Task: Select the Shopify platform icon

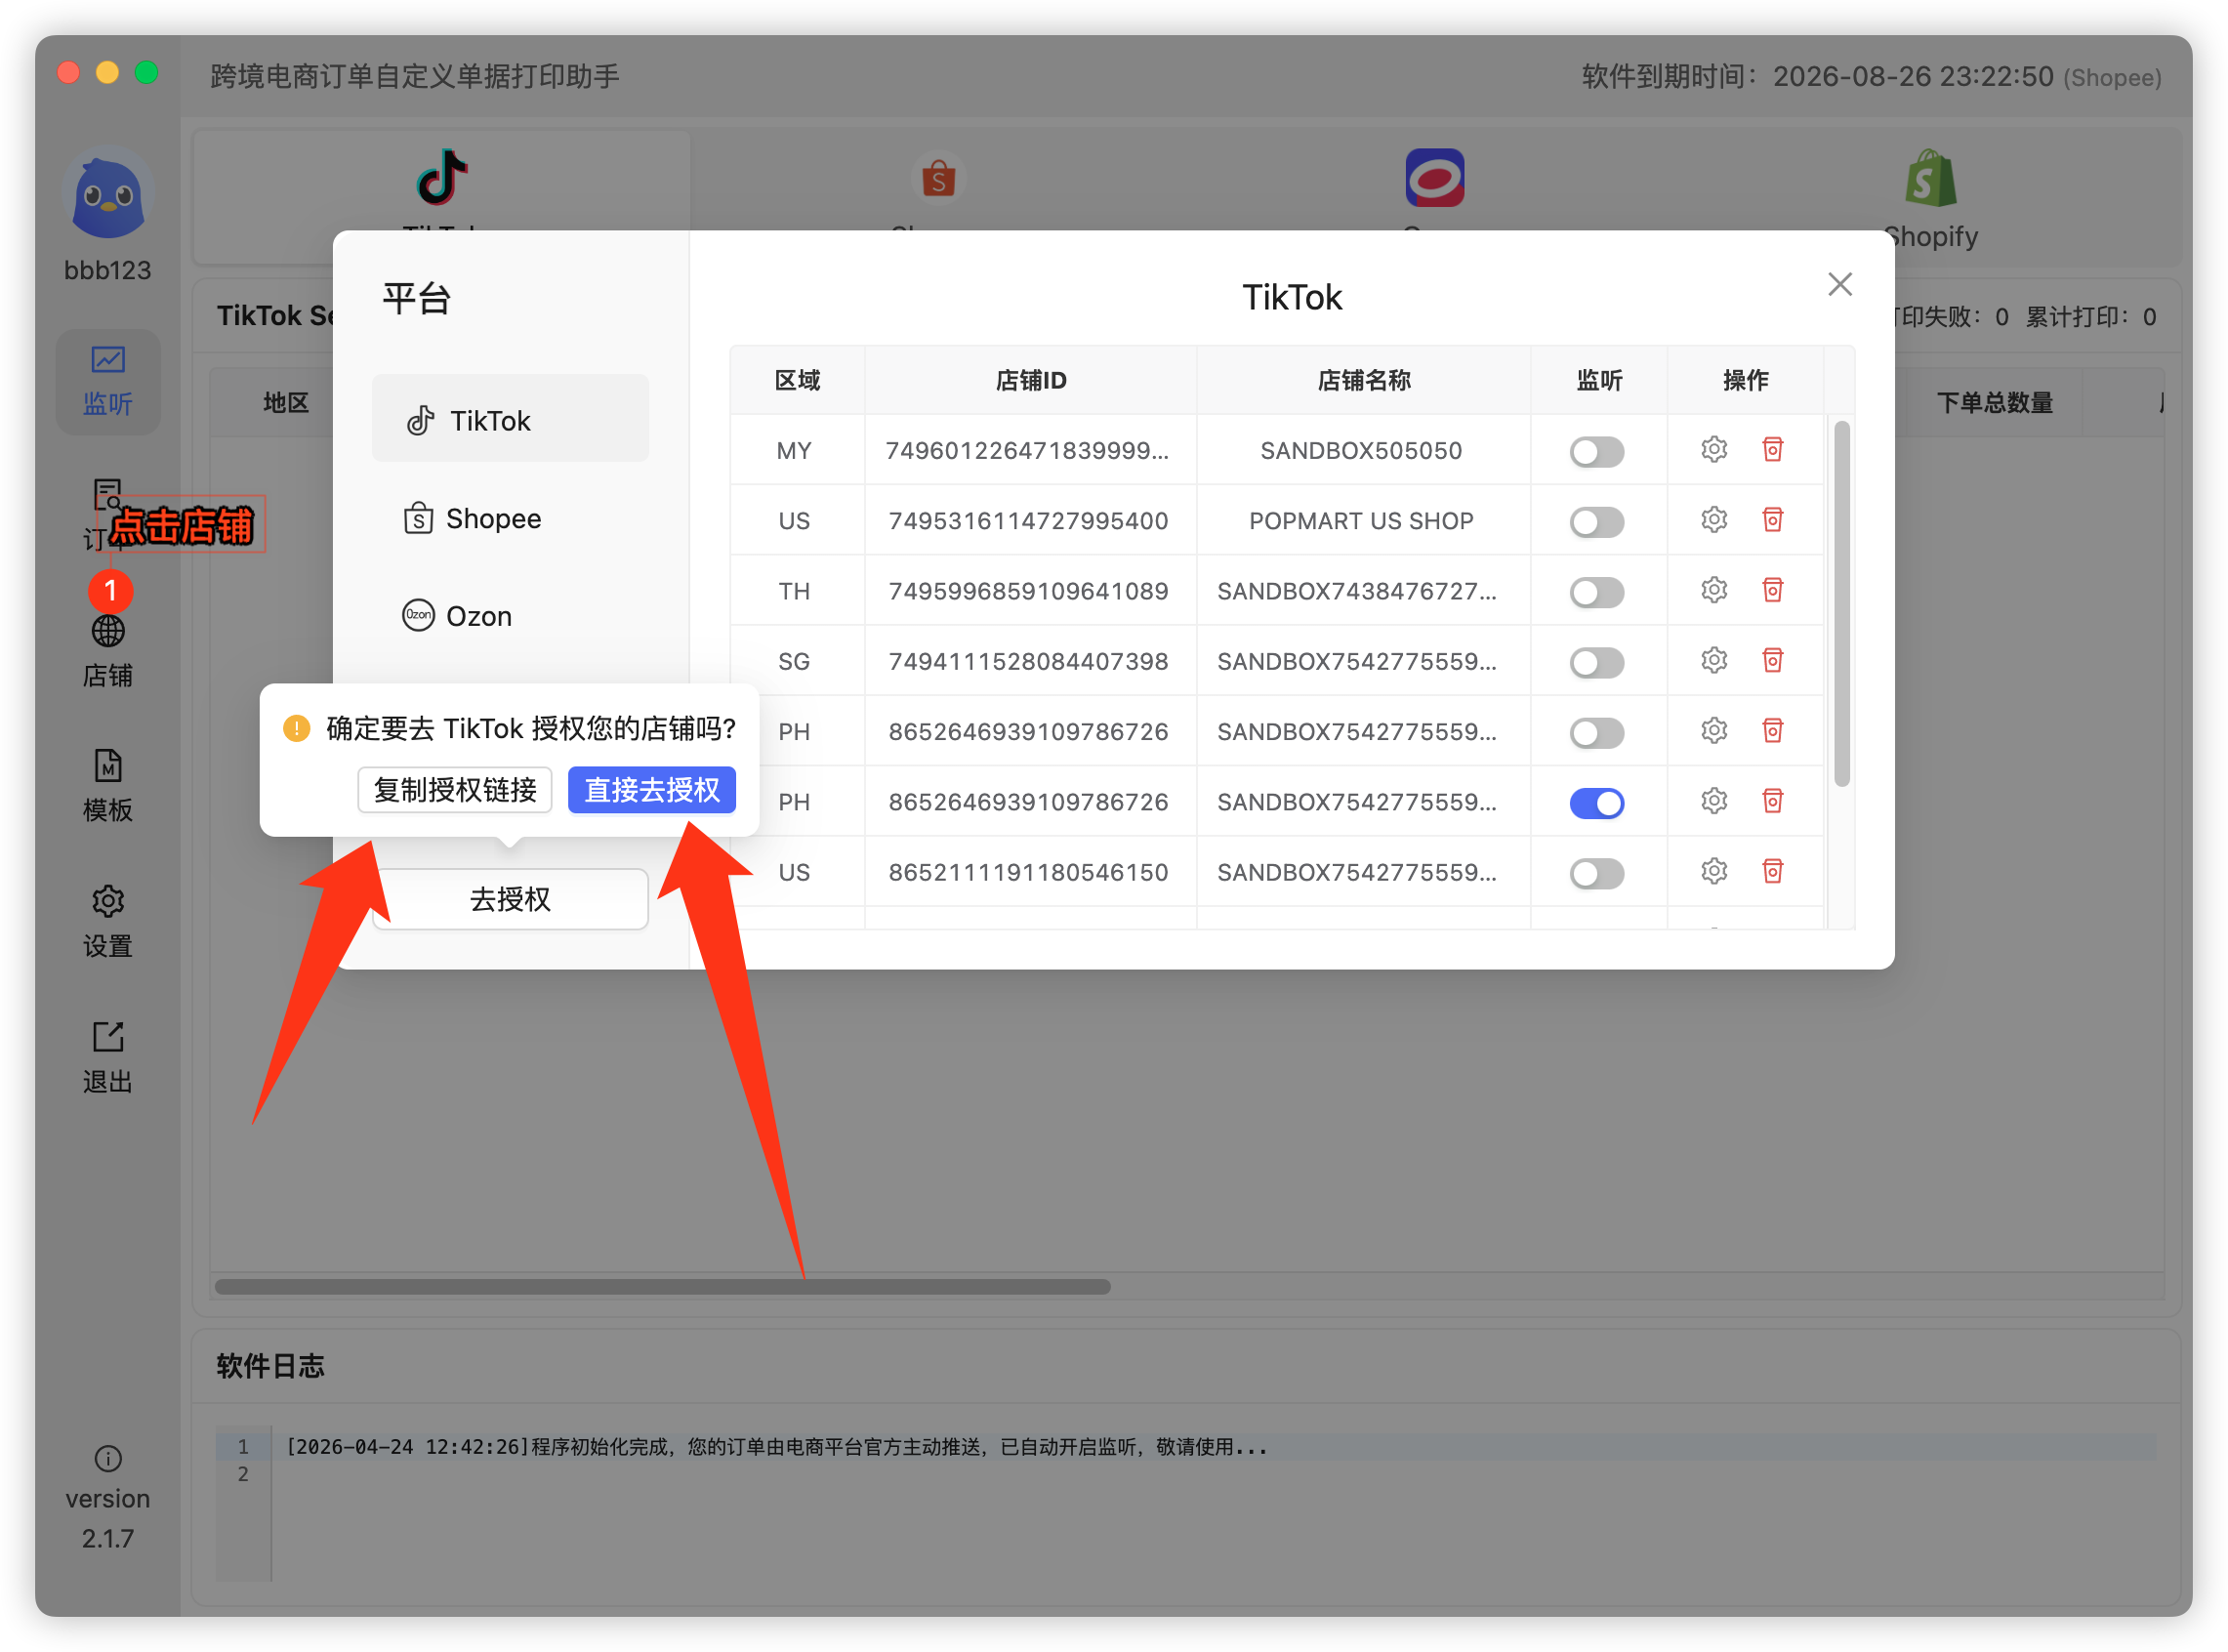Action: [1930, 180]
